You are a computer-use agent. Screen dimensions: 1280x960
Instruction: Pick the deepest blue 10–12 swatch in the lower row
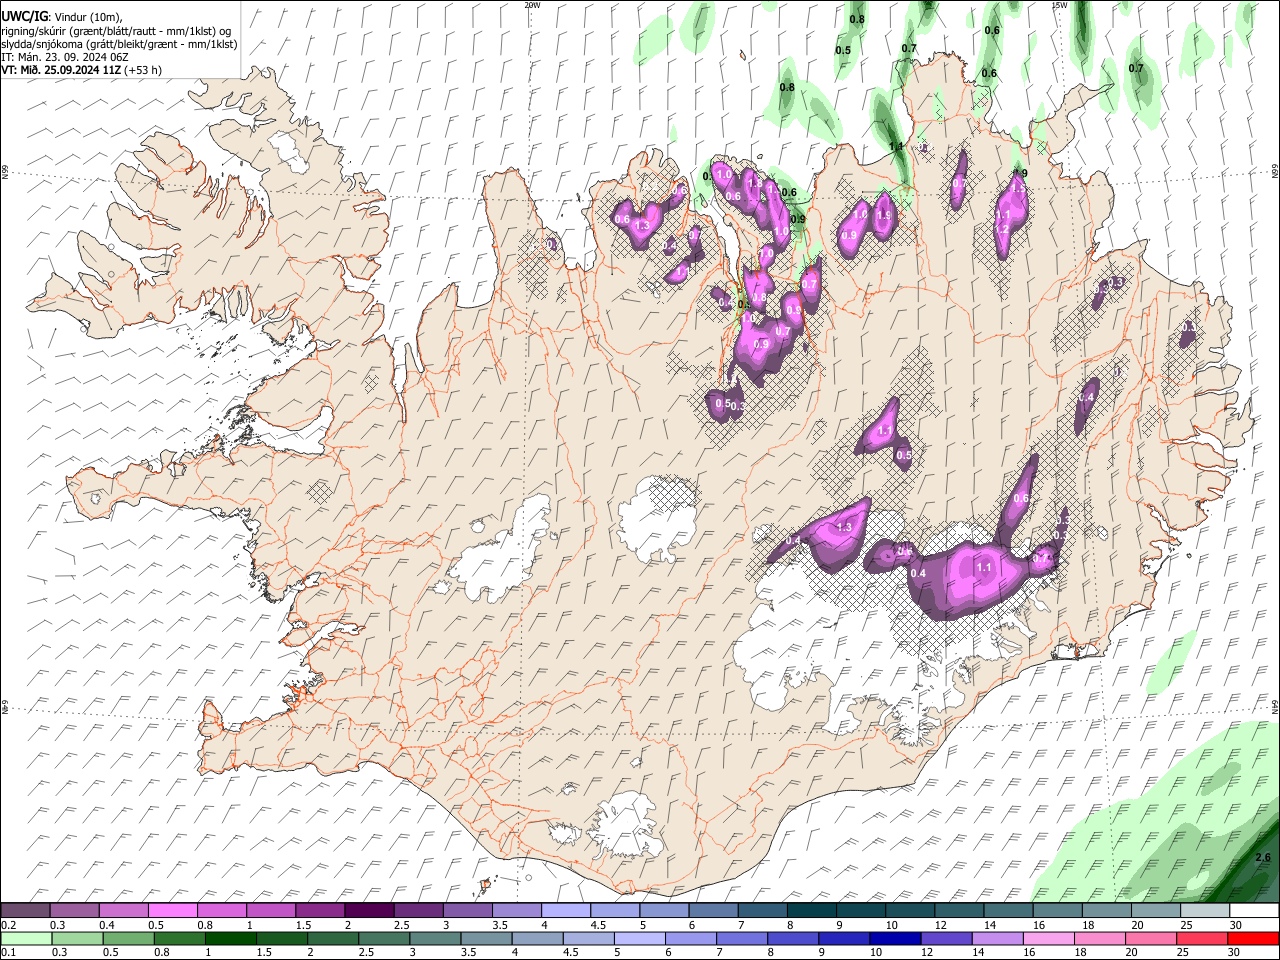894,938
